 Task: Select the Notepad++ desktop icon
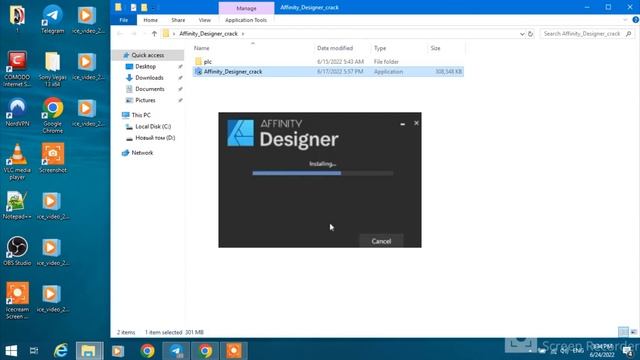point(17,205)
